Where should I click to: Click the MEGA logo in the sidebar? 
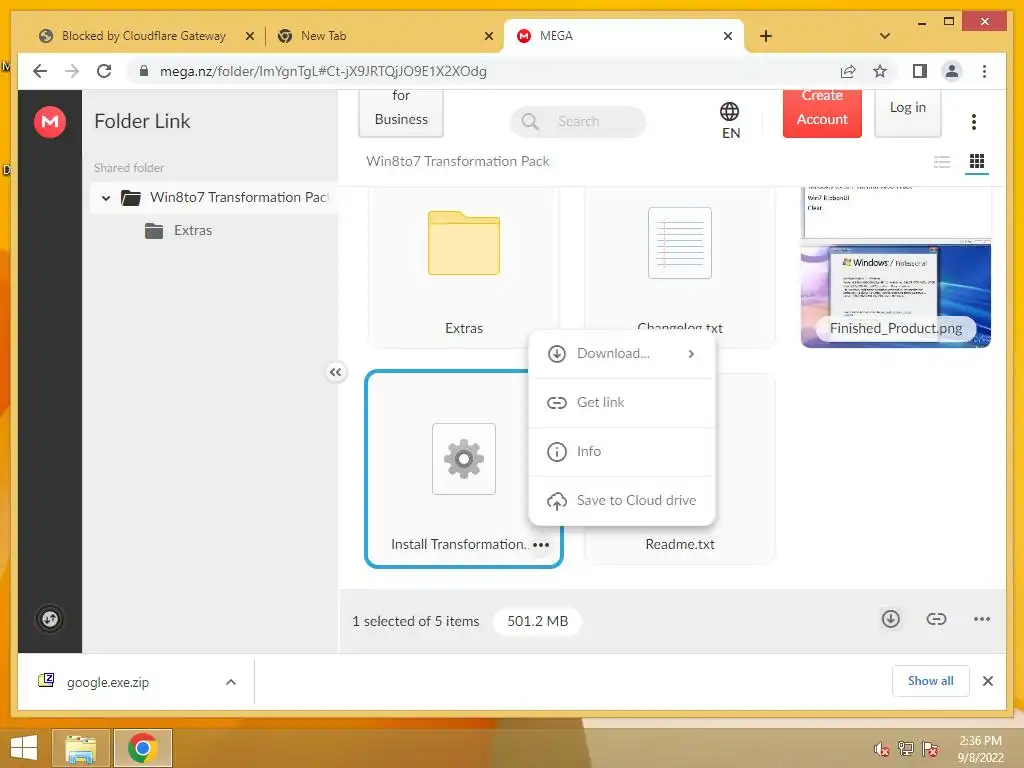pyautogui.click(x=50, y=121)
